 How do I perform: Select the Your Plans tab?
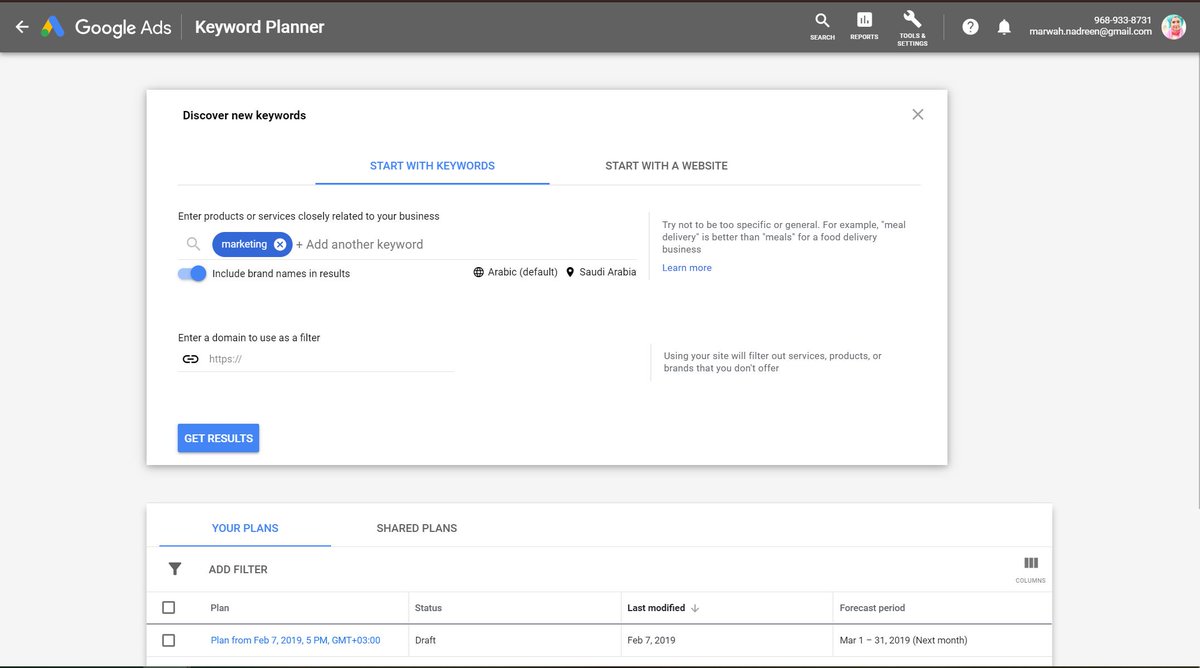(x=245, y=528)
